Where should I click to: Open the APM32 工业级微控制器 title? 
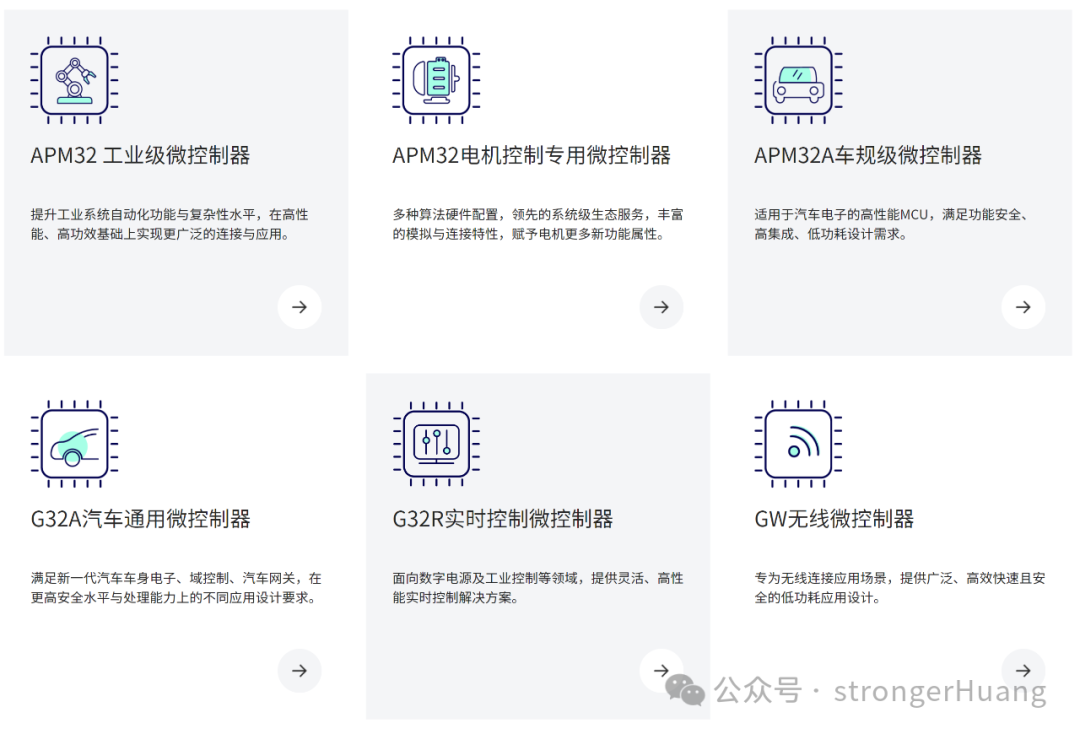(x=141, y=156)
